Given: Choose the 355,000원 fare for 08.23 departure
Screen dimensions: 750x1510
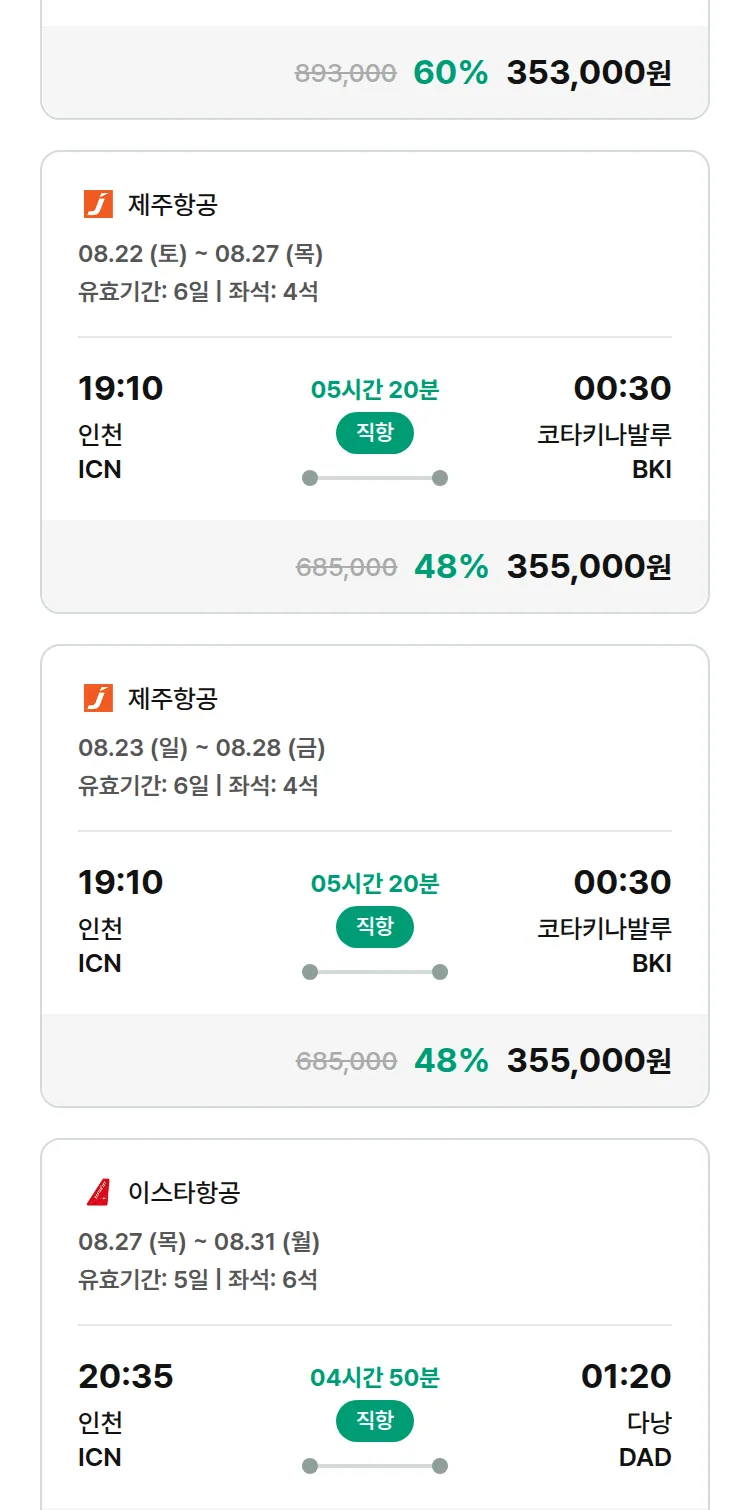Looking at the screenshot, I should click(589, 1061).
